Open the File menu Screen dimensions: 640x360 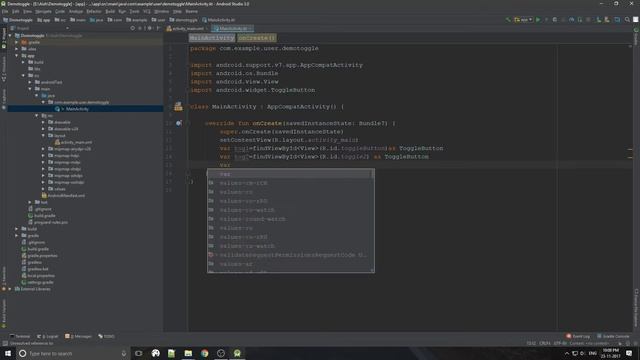click(x=5, y=11)
